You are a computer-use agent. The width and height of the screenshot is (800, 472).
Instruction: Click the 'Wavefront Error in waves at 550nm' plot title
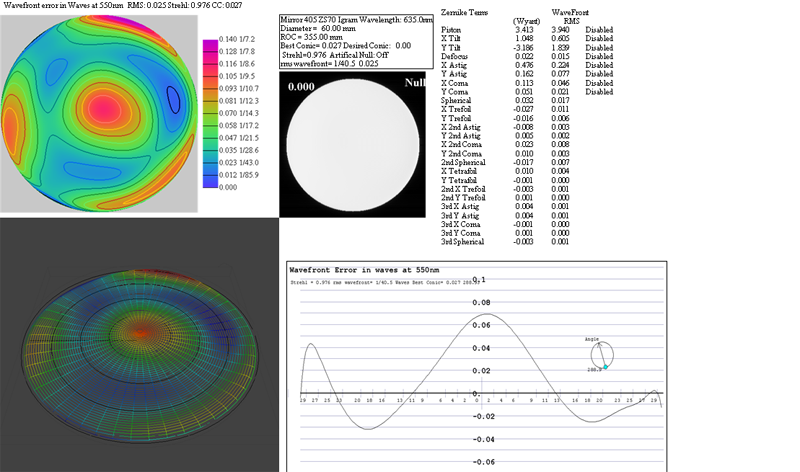coord(364,270)
